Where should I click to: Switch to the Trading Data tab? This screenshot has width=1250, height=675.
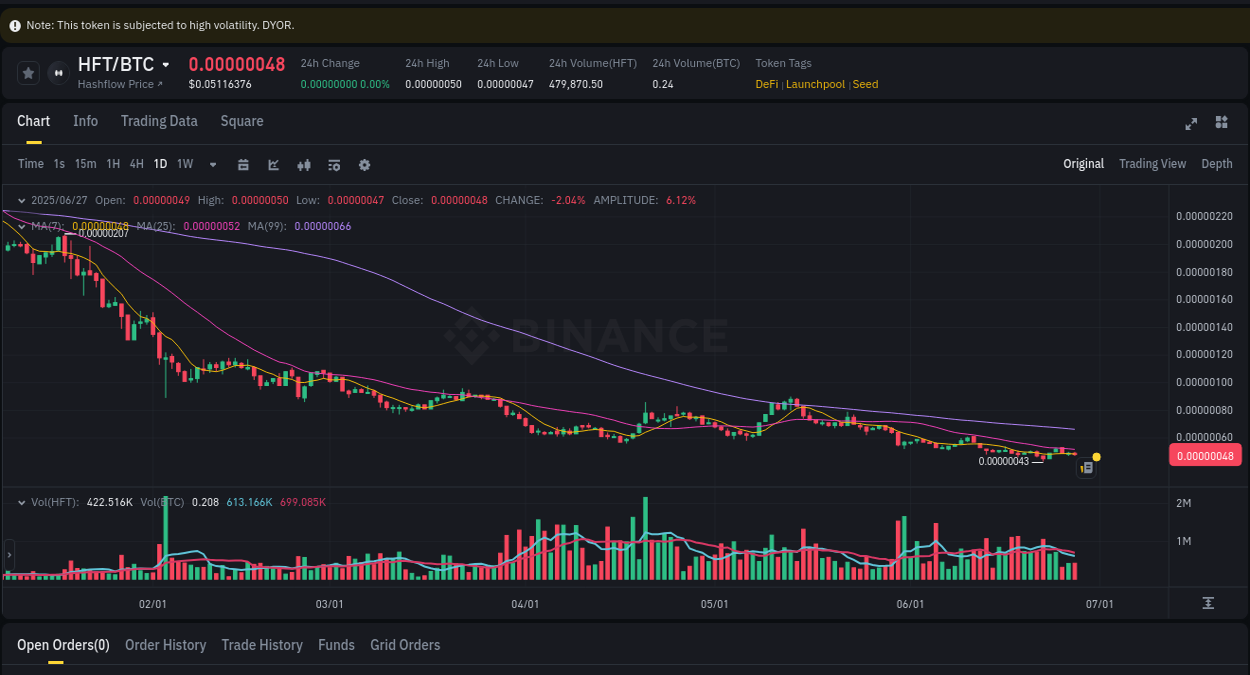[159, 121]
